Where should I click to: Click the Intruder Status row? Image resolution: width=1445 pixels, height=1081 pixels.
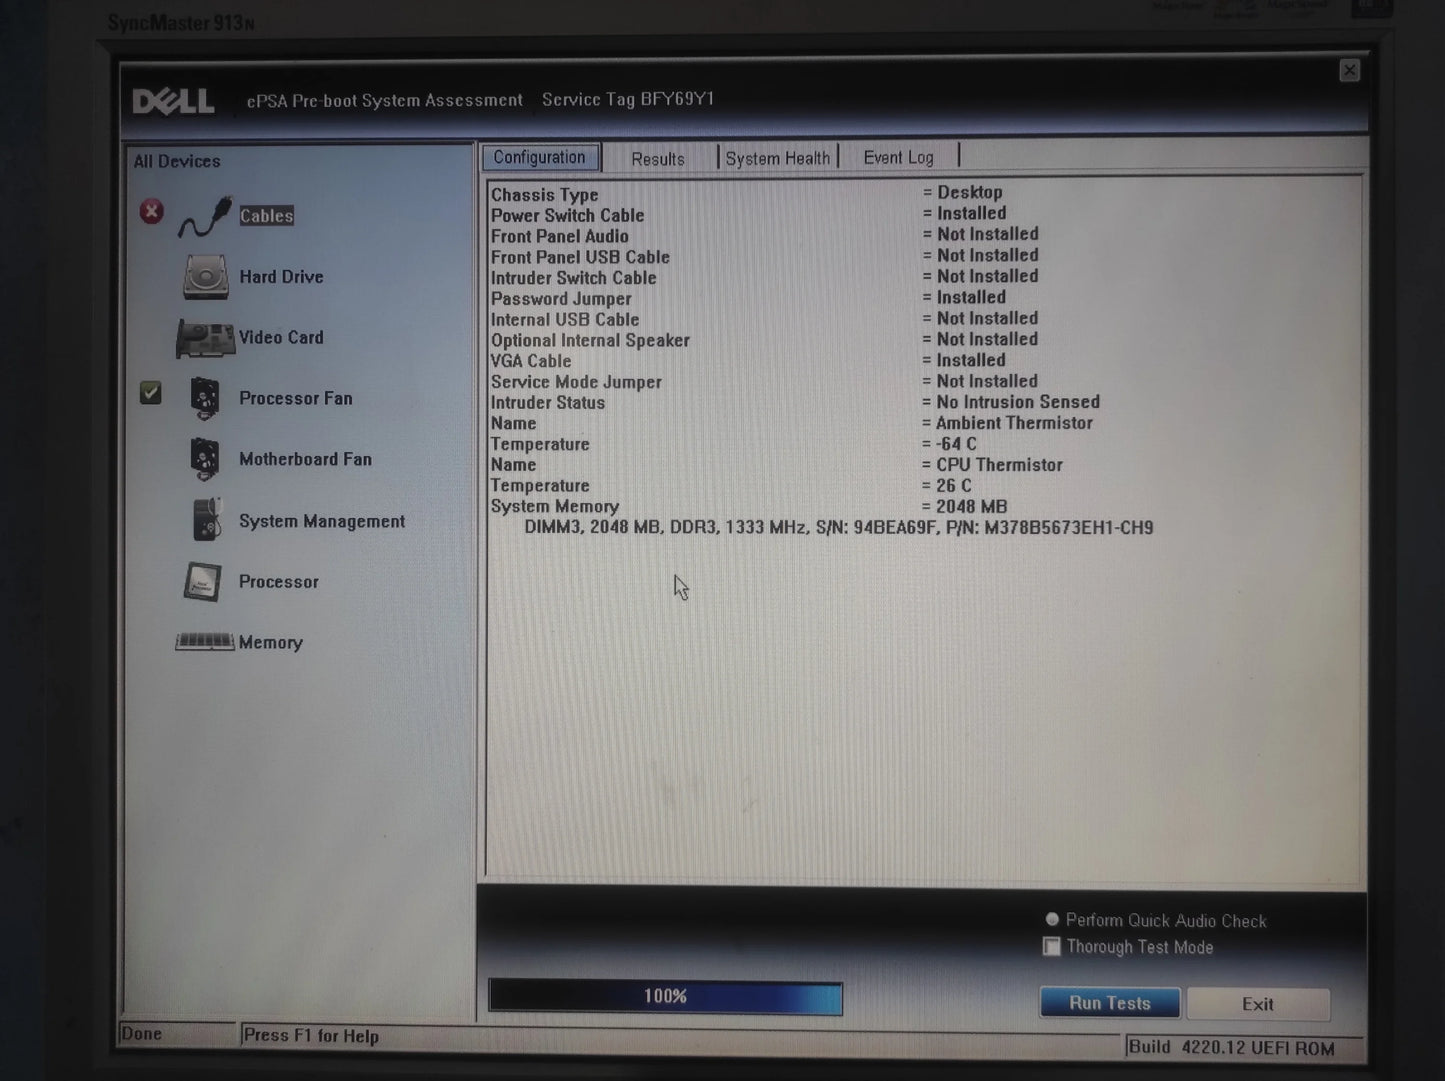click(796, 403)
